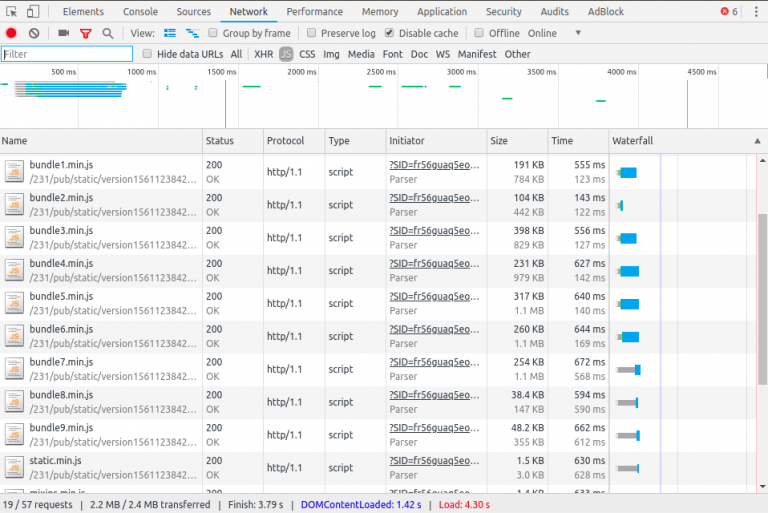This screenshot has width=768, height=513.
Task: Open the DevTools three-dot menu
Action: (755, 12)
